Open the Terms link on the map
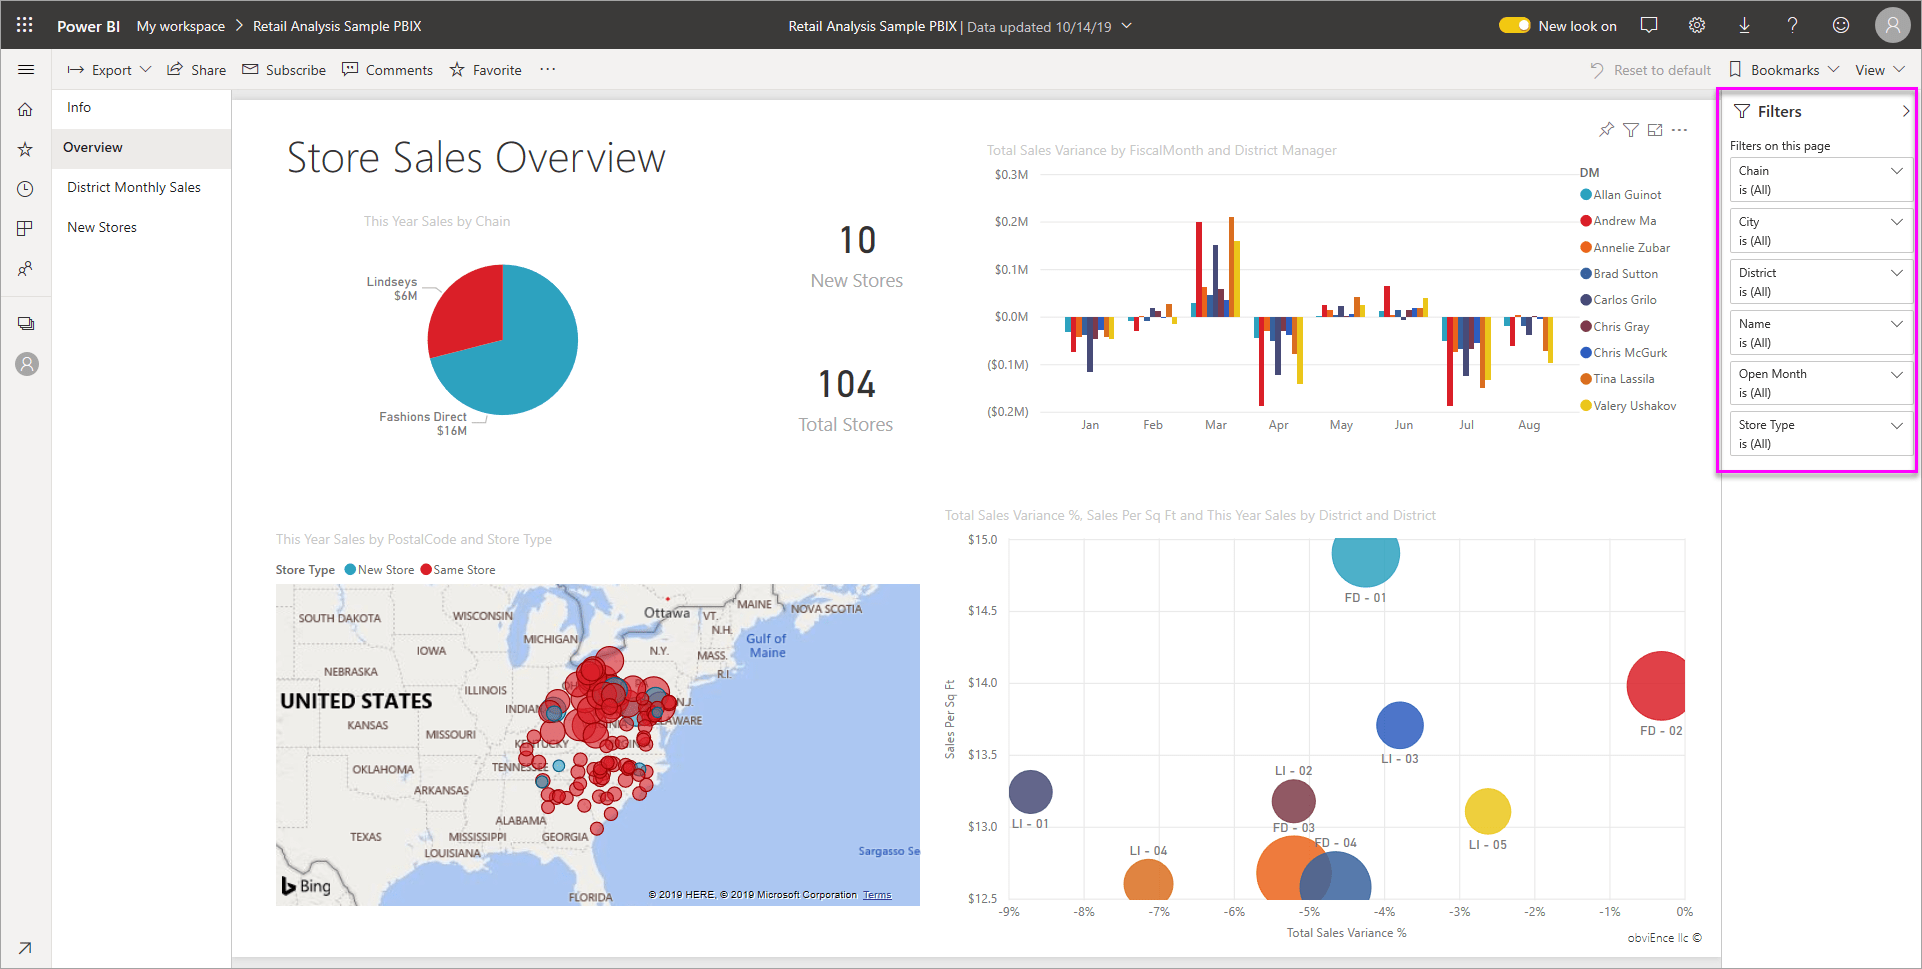1922x969 pixels. tap(876, 894)
